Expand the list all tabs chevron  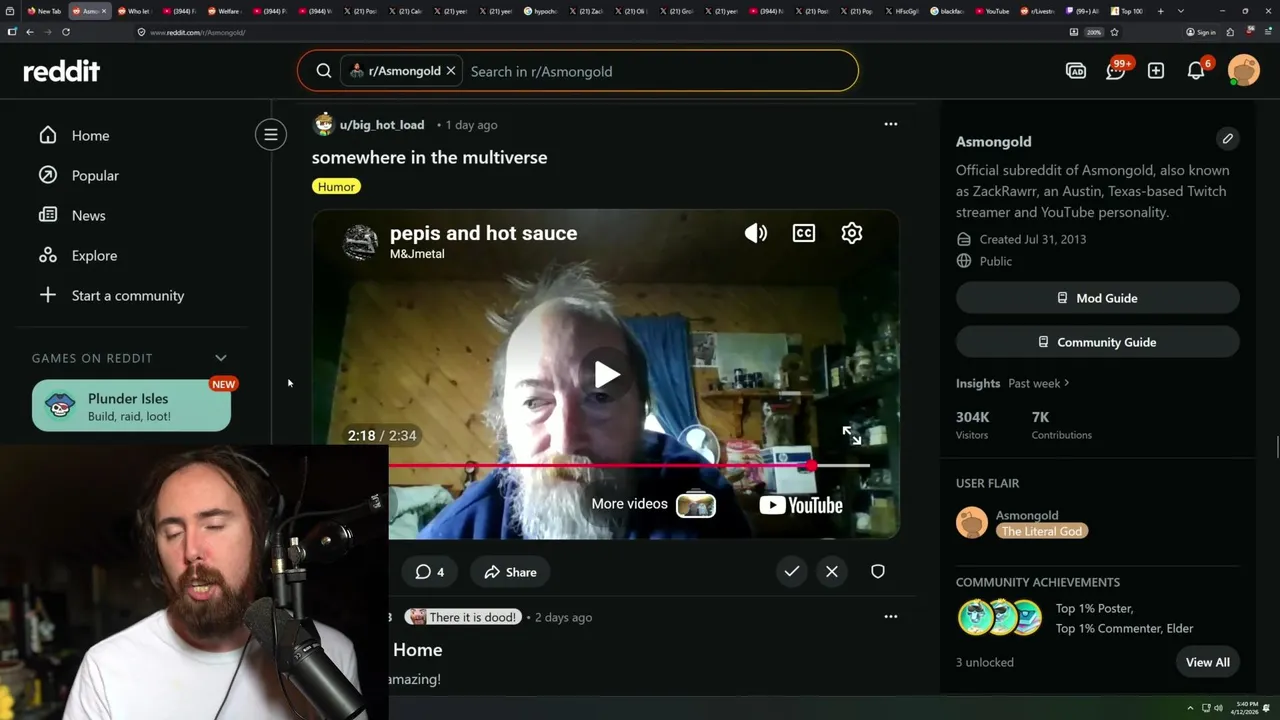point(1181,11)
